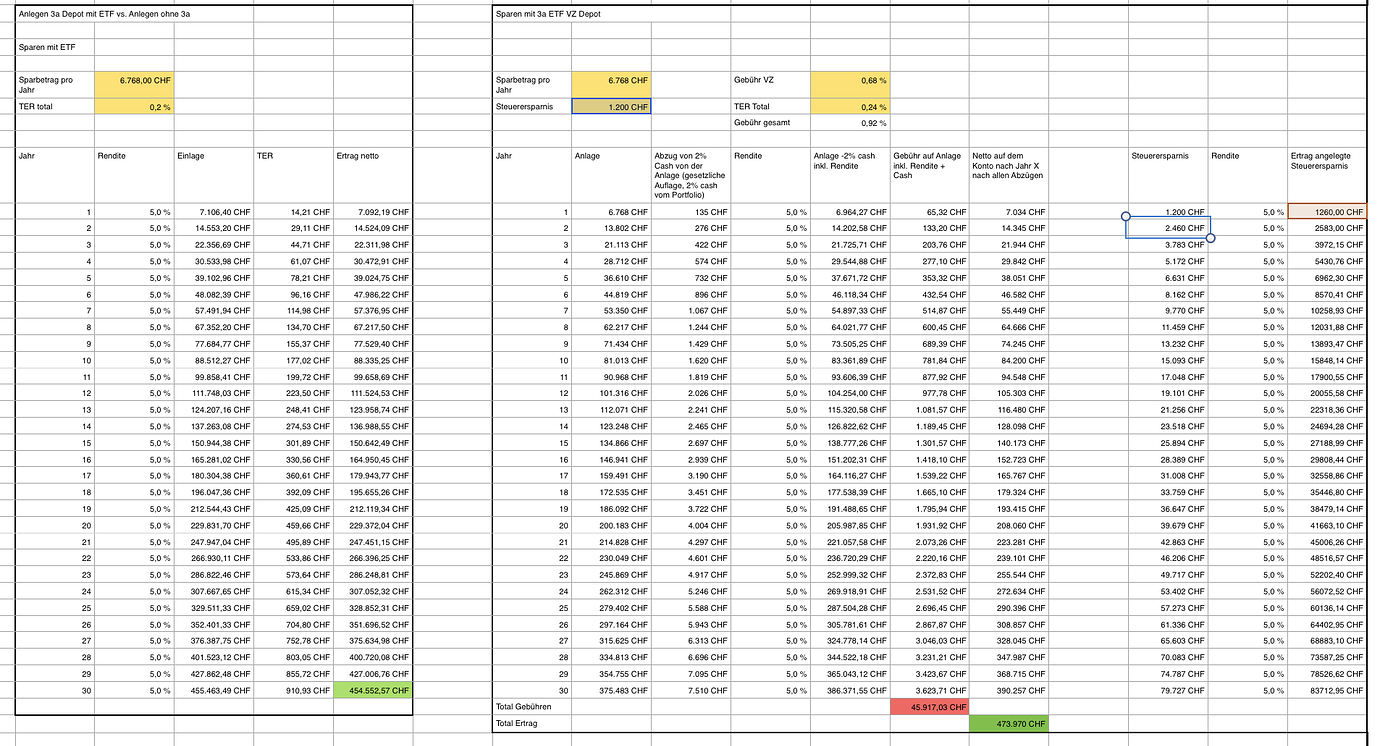Viewport: 1380px width, 746px height.
Task: Select the "Ertrag netto" column header
Action: tap(373, 175)
